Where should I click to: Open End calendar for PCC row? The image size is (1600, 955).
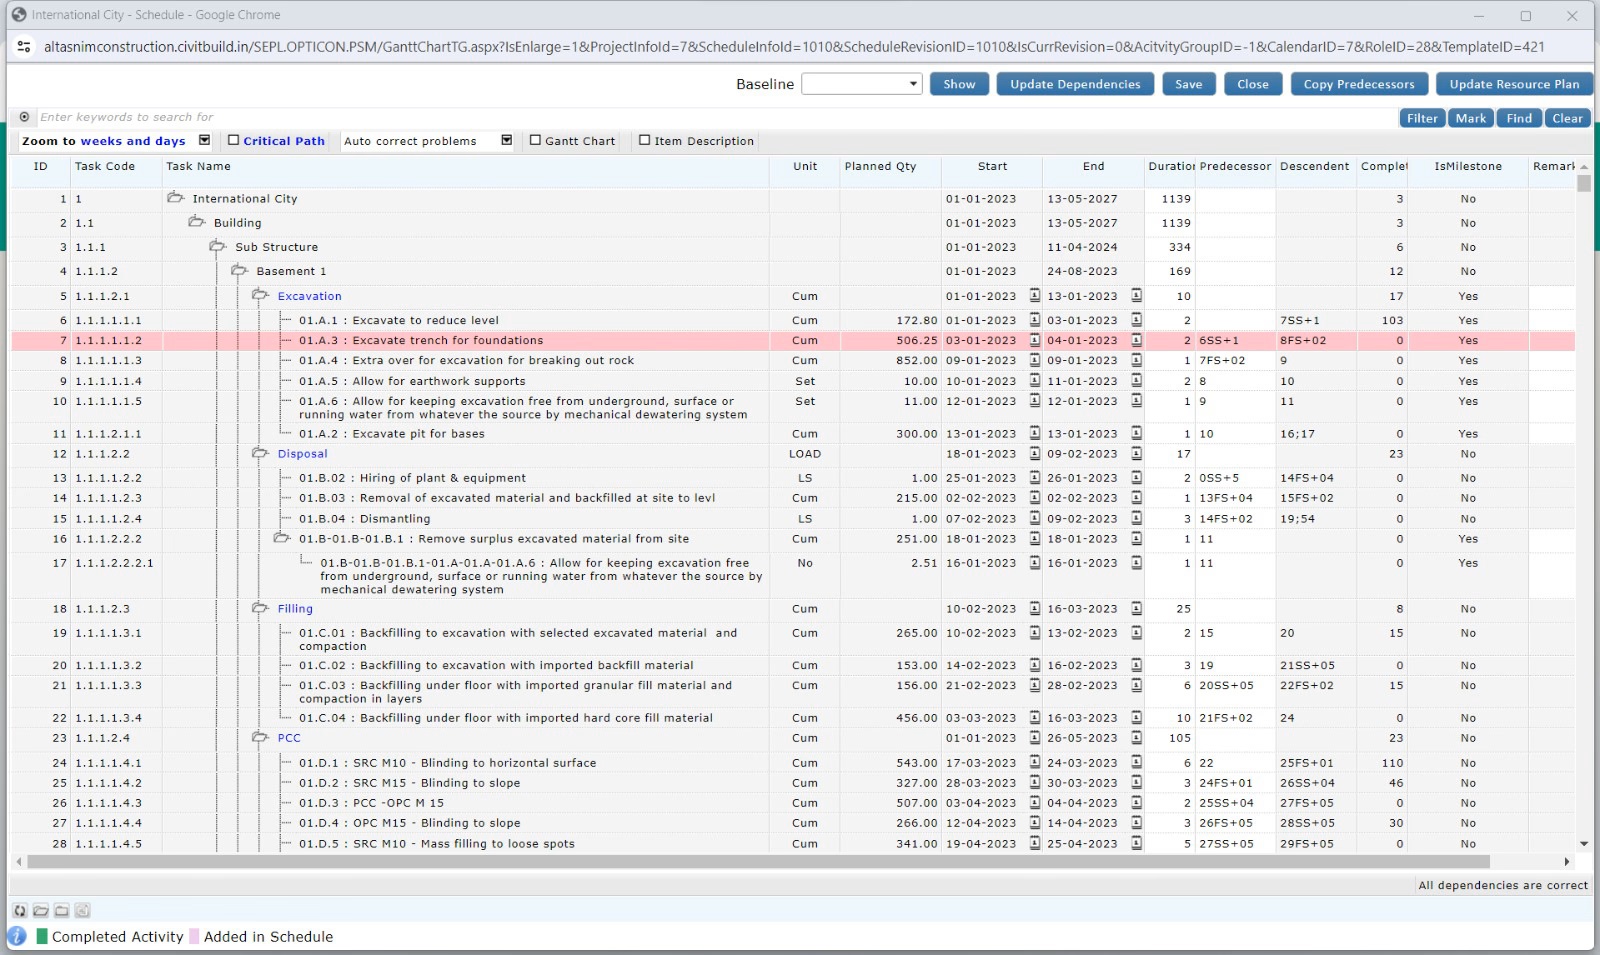click(1137, 738)
